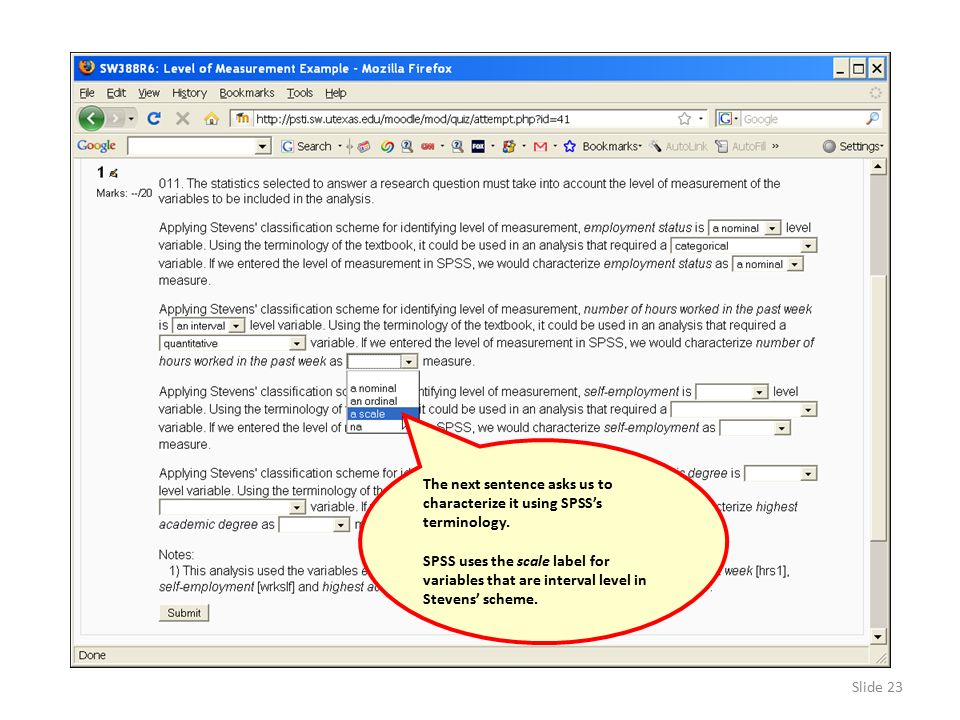Screen dimensions: 960x720
Task: Click the Google logo on the toolbar
Action: click(x=96, y=146)
